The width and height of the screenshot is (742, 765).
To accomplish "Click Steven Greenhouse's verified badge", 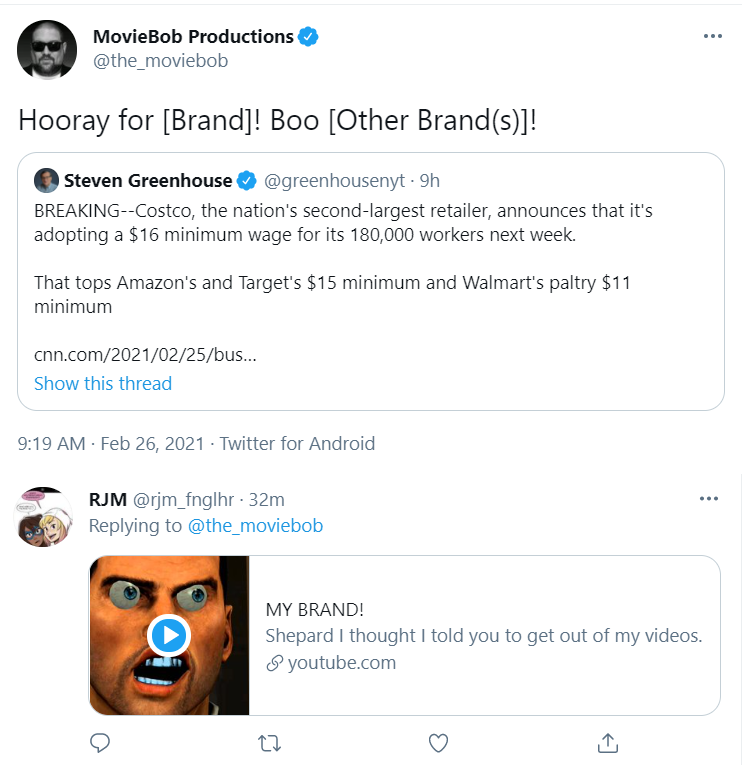I will tap(247, 181).
